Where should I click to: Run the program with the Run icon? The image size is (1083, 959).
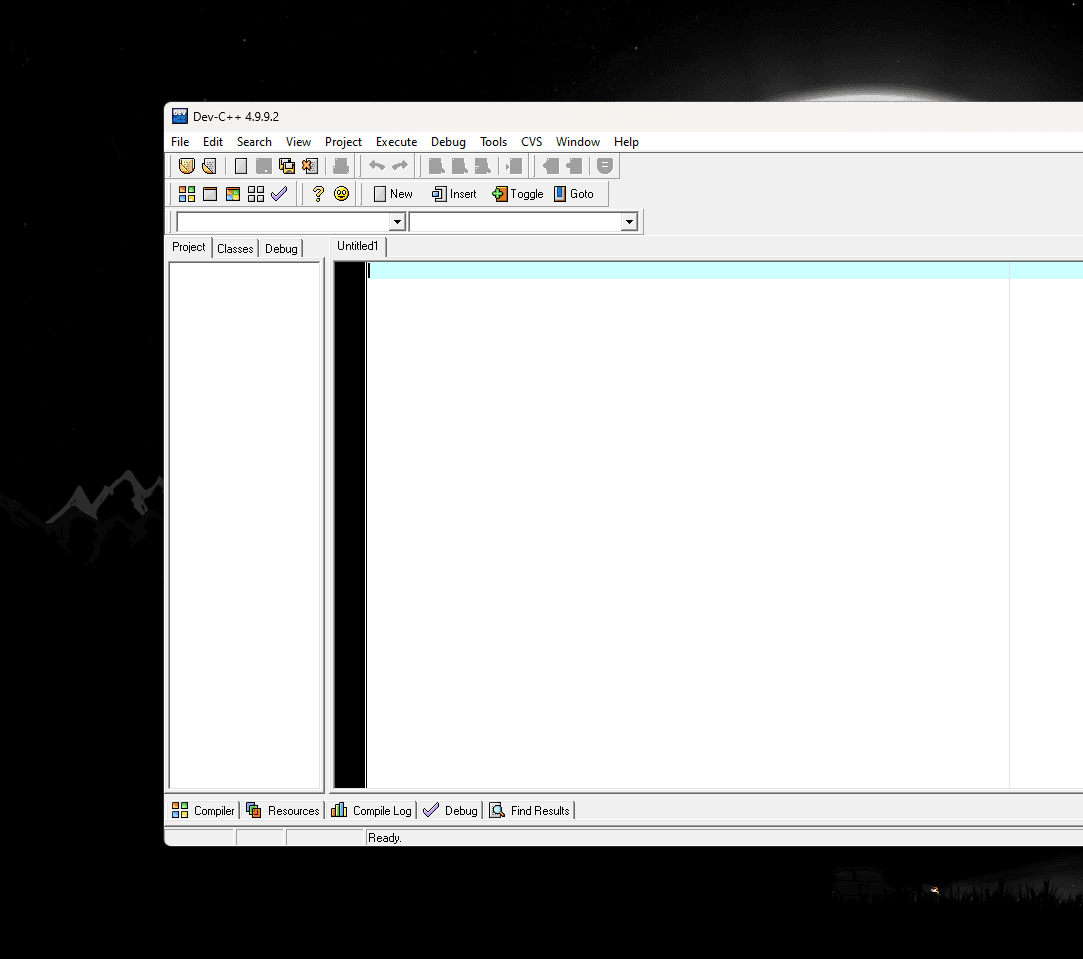[210, 194]
